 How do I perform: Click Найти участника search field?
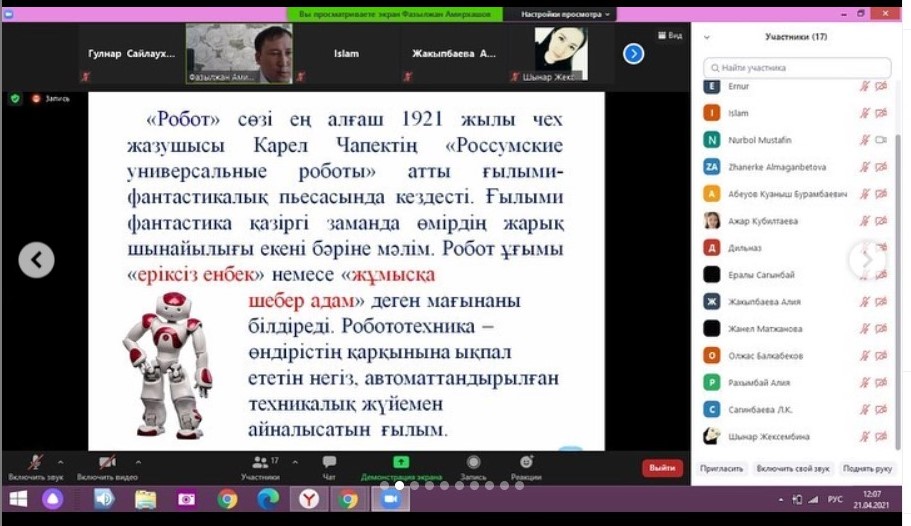[797, 68]
